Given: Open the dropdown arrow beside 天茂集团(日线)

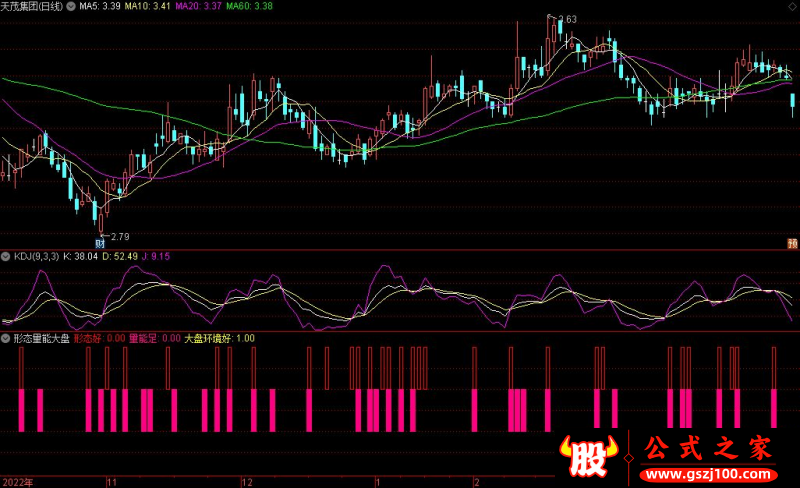Looking at the screenshot, I should coord(71,7).
